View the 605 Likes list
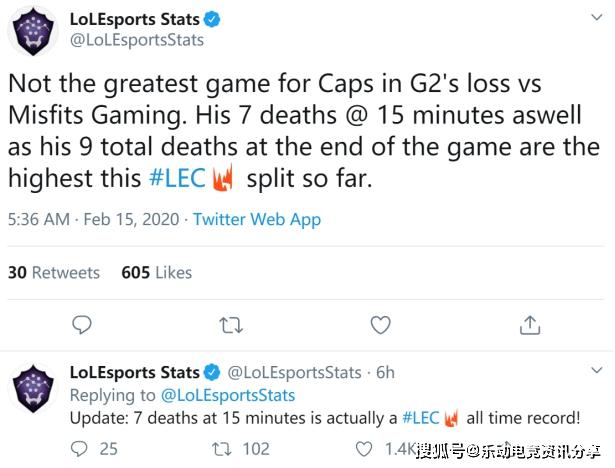This screenshot has height=468, width=615. [156, 272]
